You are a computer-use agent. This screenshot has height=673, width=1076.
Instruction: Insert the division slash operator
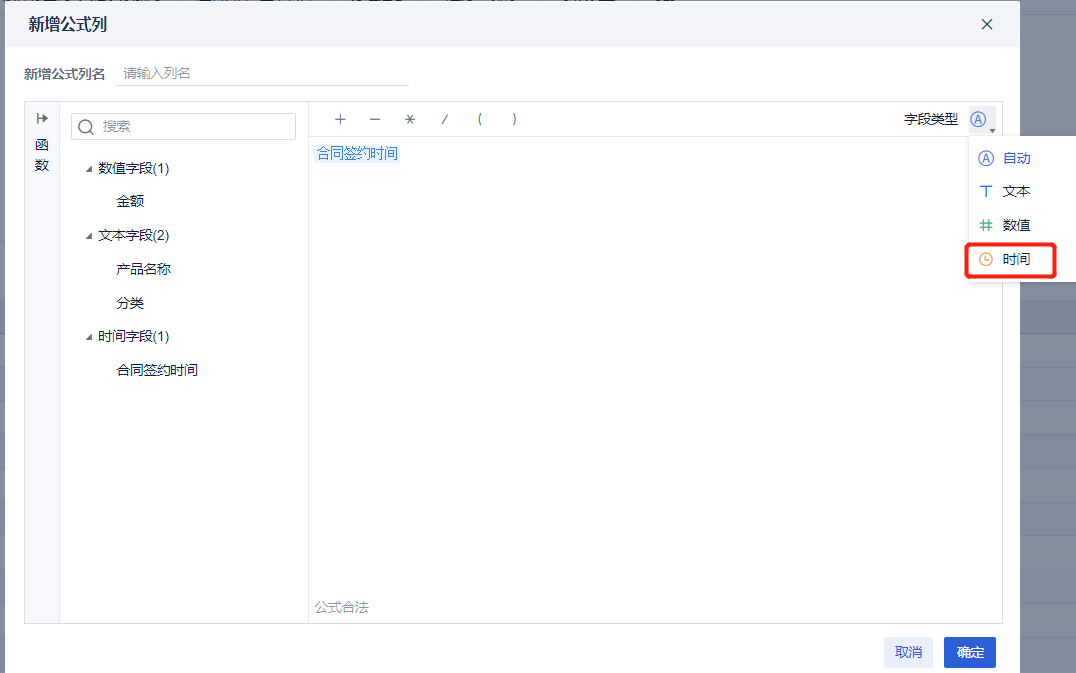click(x=445, y=119)
